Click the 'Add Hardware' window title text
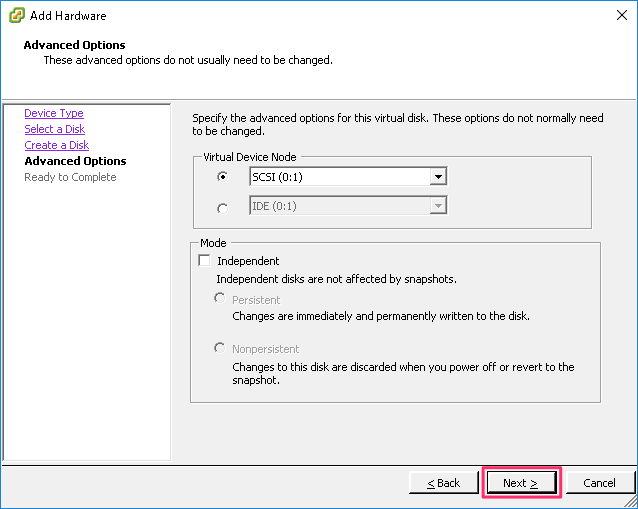This screenshot has width=638, height=509. (68, 16)
